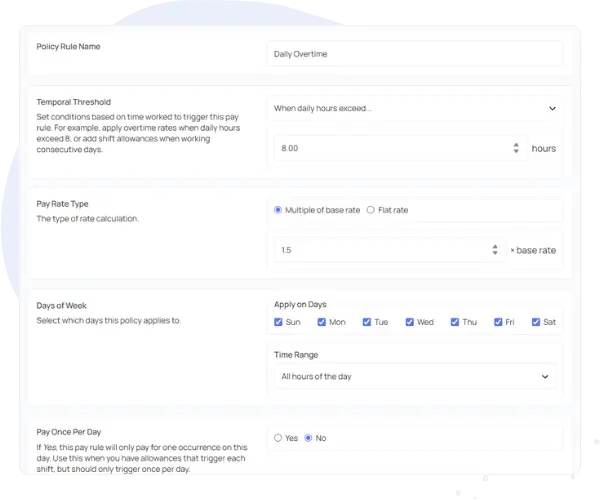Select Yes for Pay Once Per Day
600x500 pixels.
pyautogui.click(x=278, y=438)
